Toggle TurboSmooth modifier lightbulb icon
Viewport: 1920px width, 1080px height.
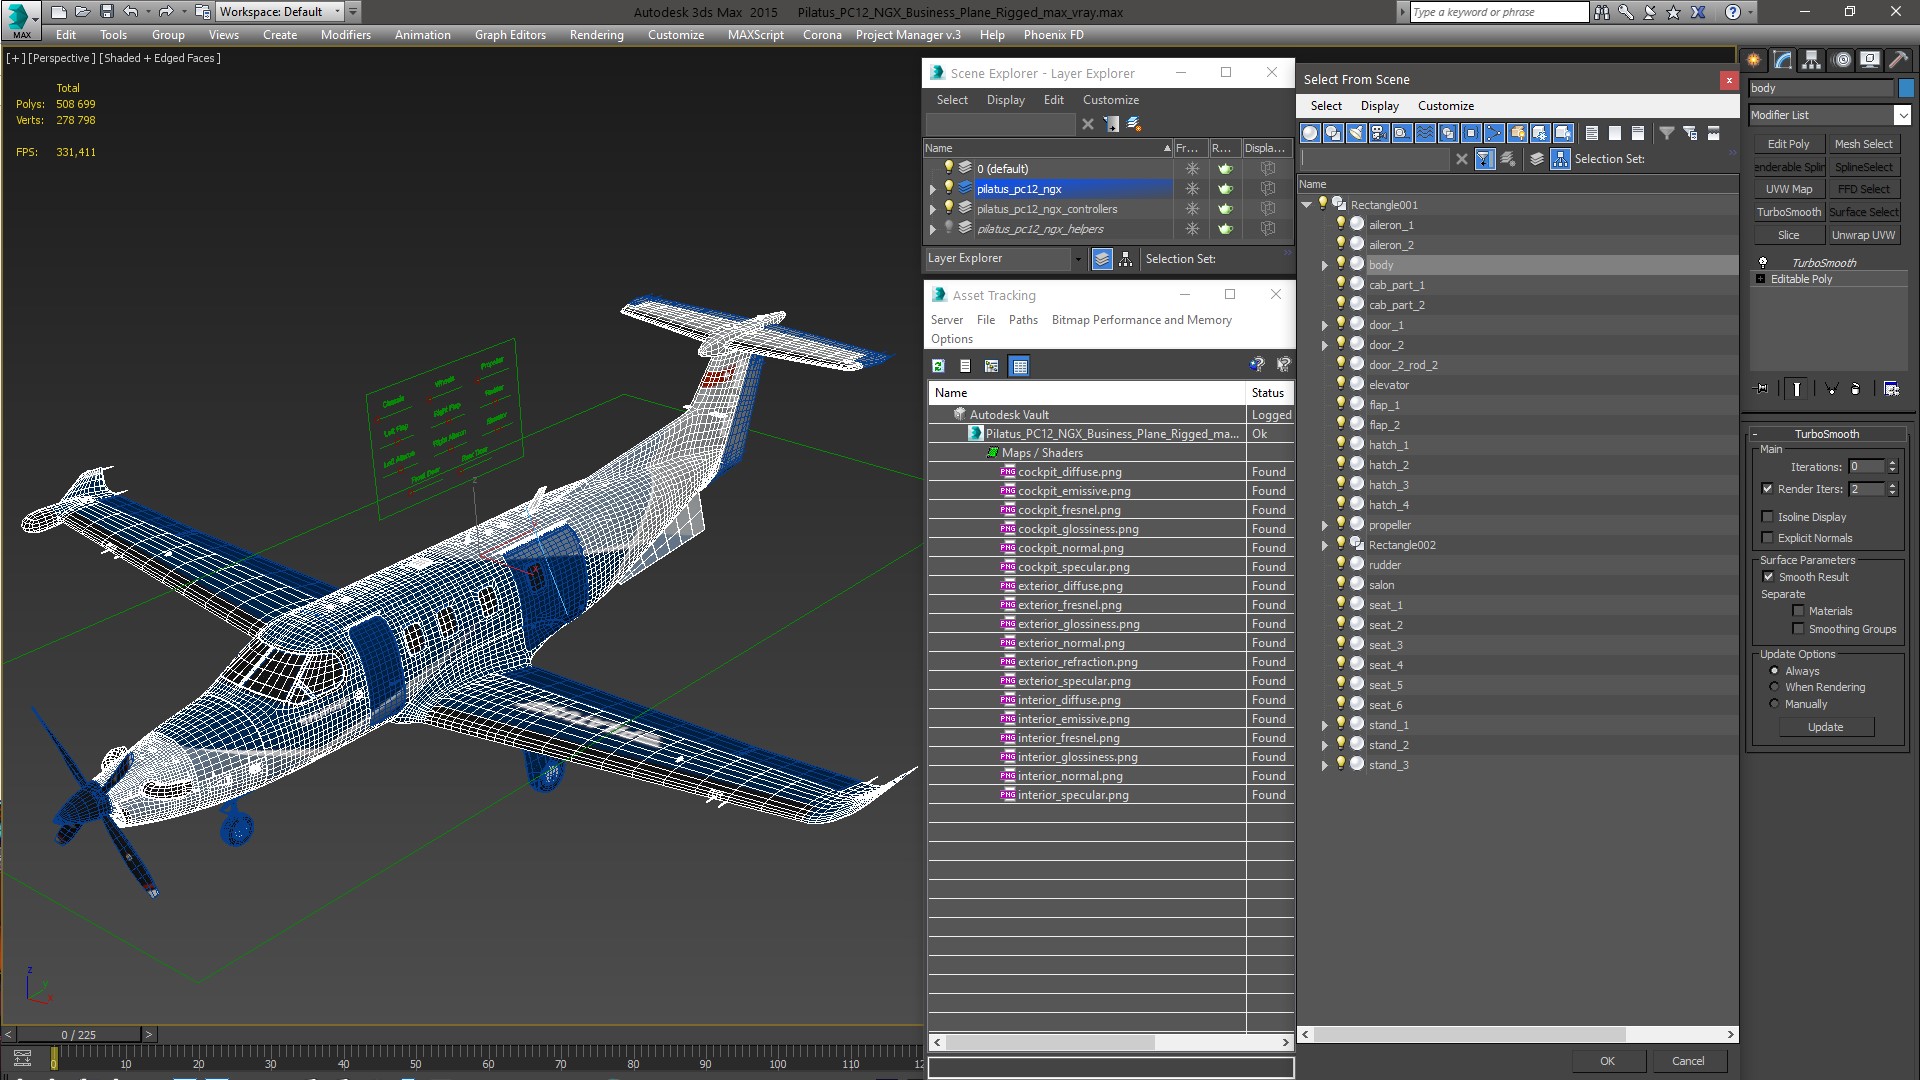coord(1763,263)
